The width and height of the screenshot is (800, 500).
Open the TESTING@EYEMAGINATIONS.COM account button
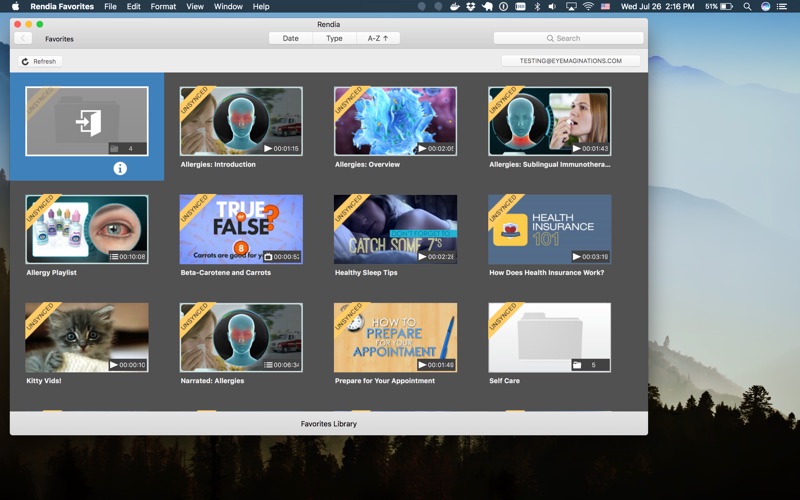coord(570,61)
